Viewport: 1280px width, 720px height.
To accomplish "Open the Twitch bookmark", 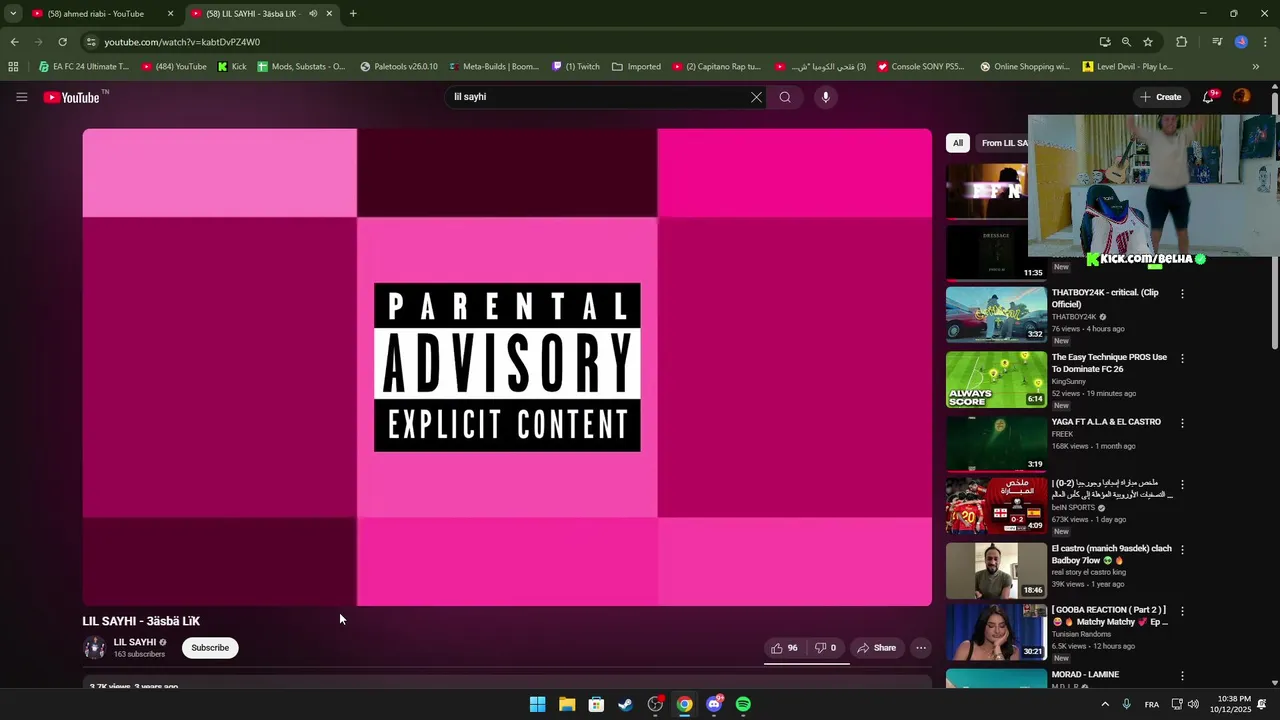I will [576, 67].
